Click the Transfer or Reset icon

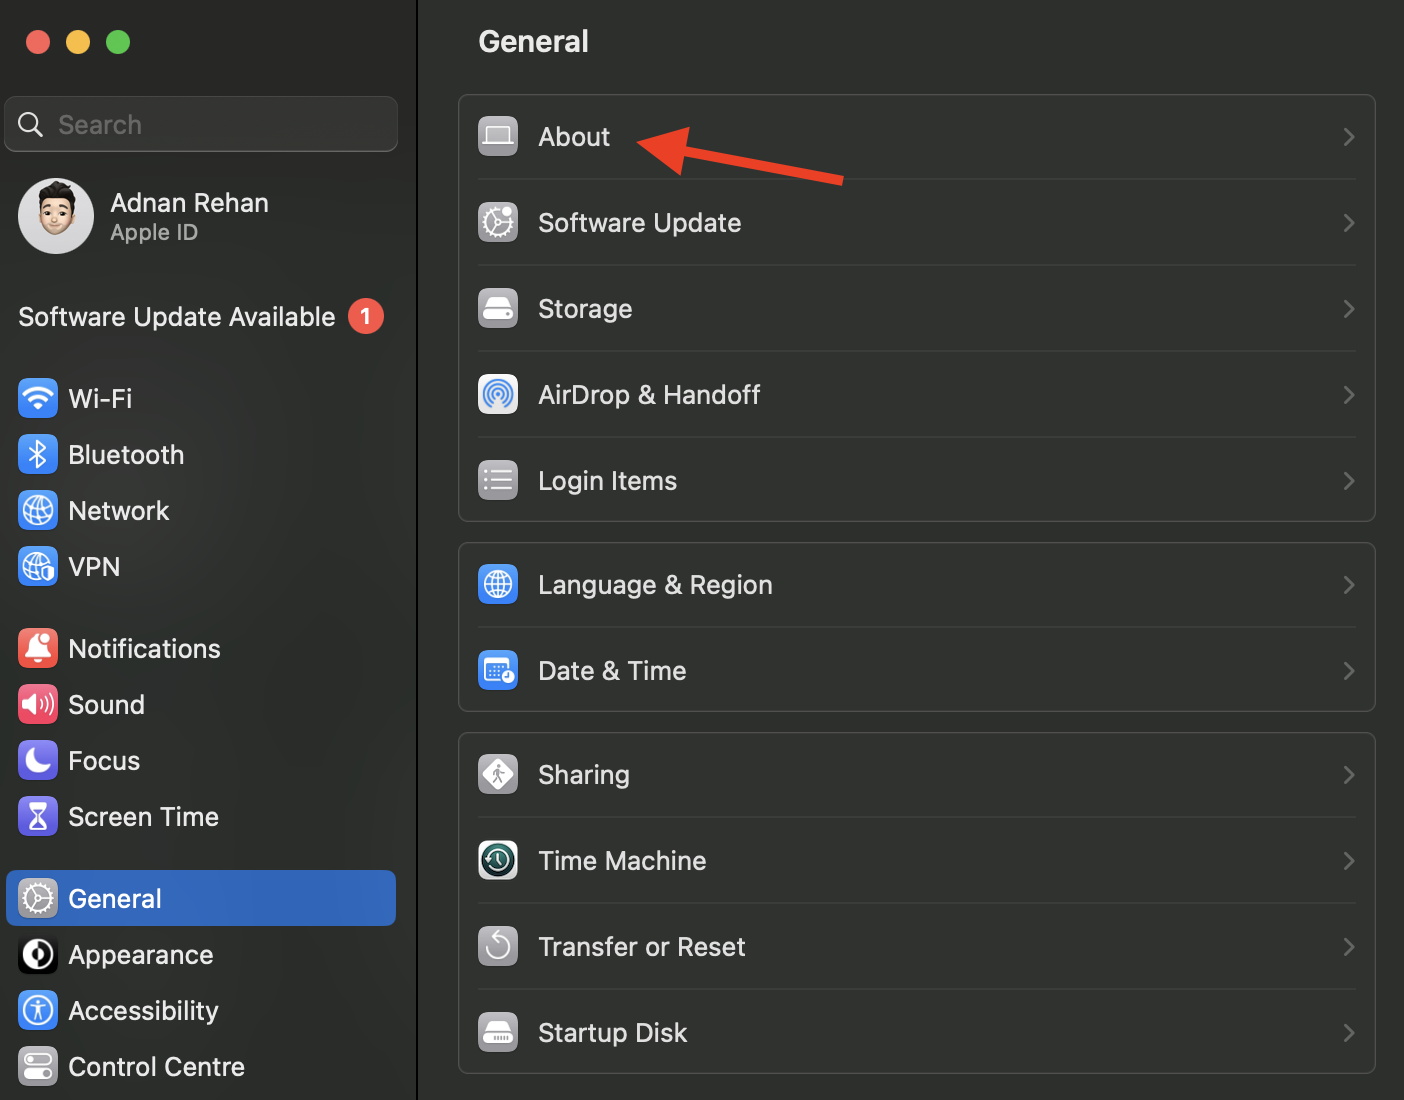tap(498, 947)
